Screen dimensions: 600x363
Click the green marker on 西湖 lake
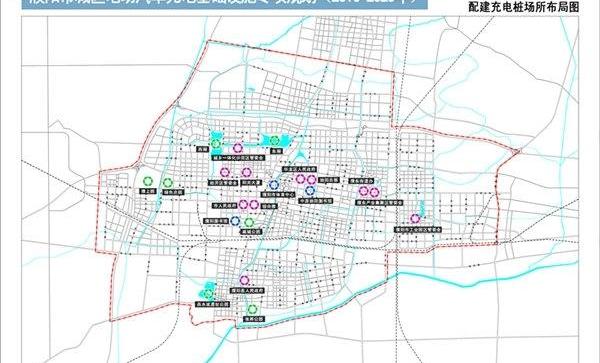(216, 144)
